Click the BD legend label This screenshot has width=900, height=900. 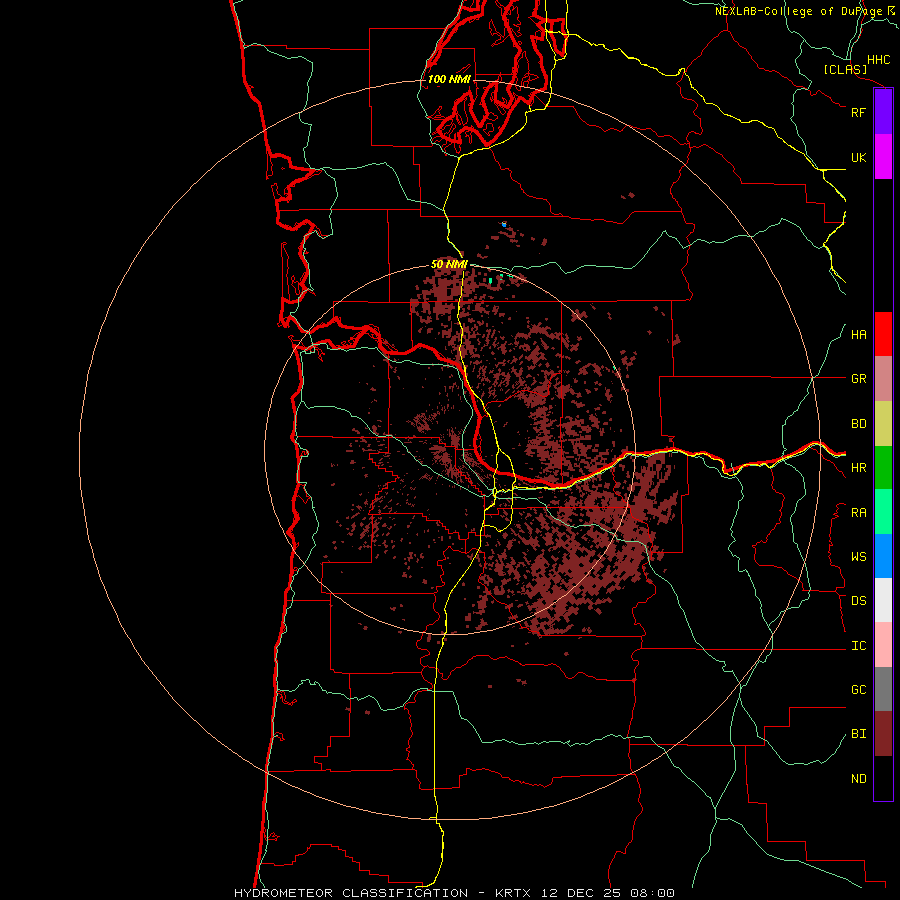click(x=858, y=424)
